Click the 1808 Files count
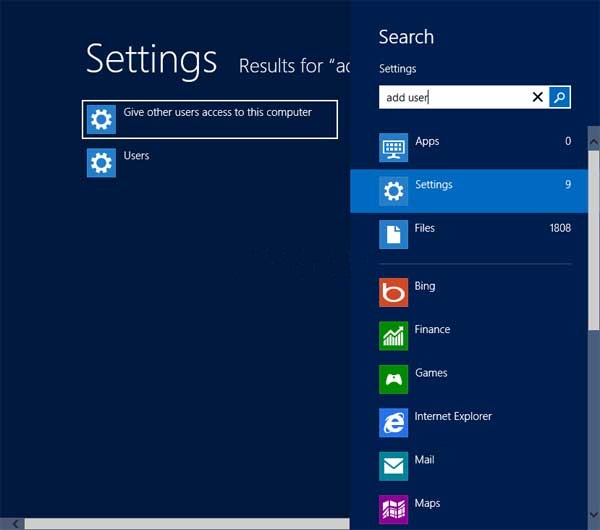This screenshot has height=530, width=600. point(560,228)
